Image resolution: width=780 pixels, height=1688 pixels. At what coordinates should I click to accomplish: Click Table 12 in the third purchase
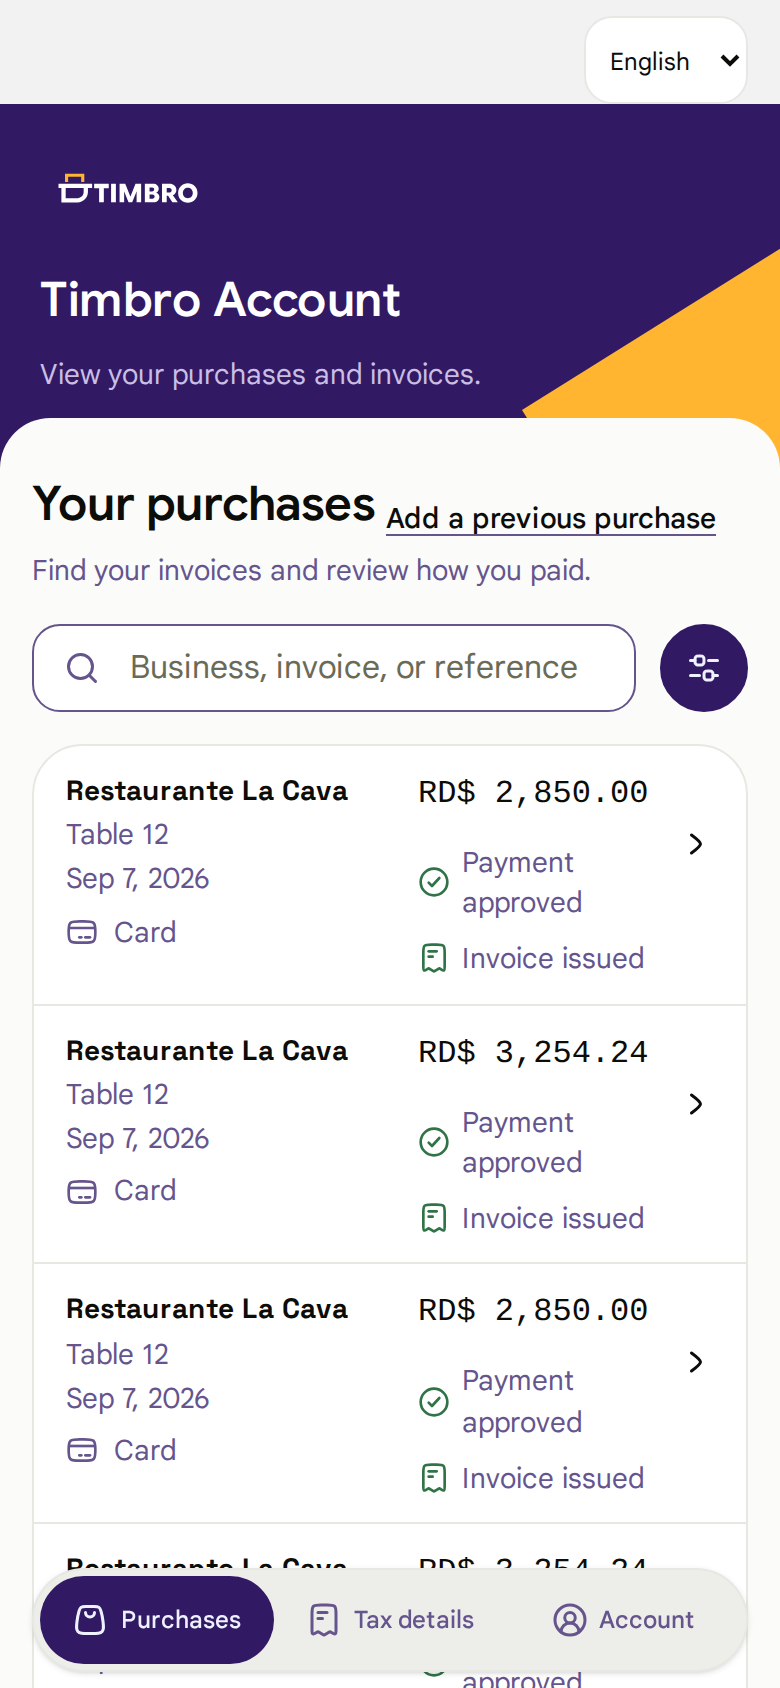(117, 1354)
